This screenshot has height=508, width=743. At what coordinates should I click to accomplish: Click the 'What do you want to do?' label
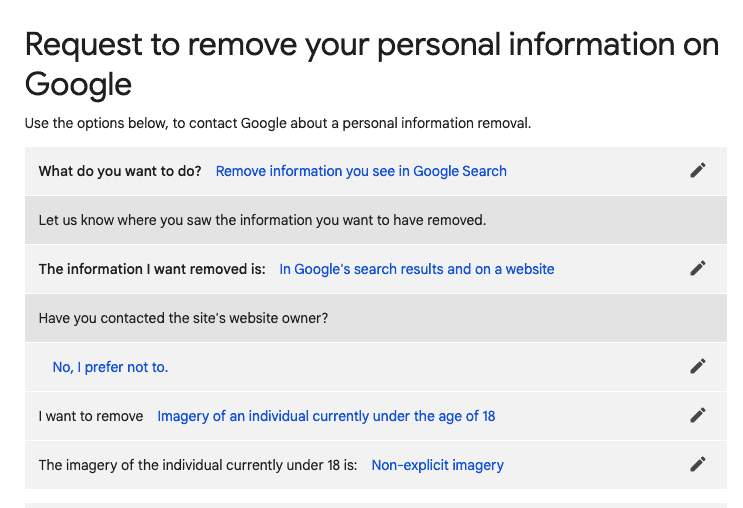pyautogui.click(x=120, y=171)
